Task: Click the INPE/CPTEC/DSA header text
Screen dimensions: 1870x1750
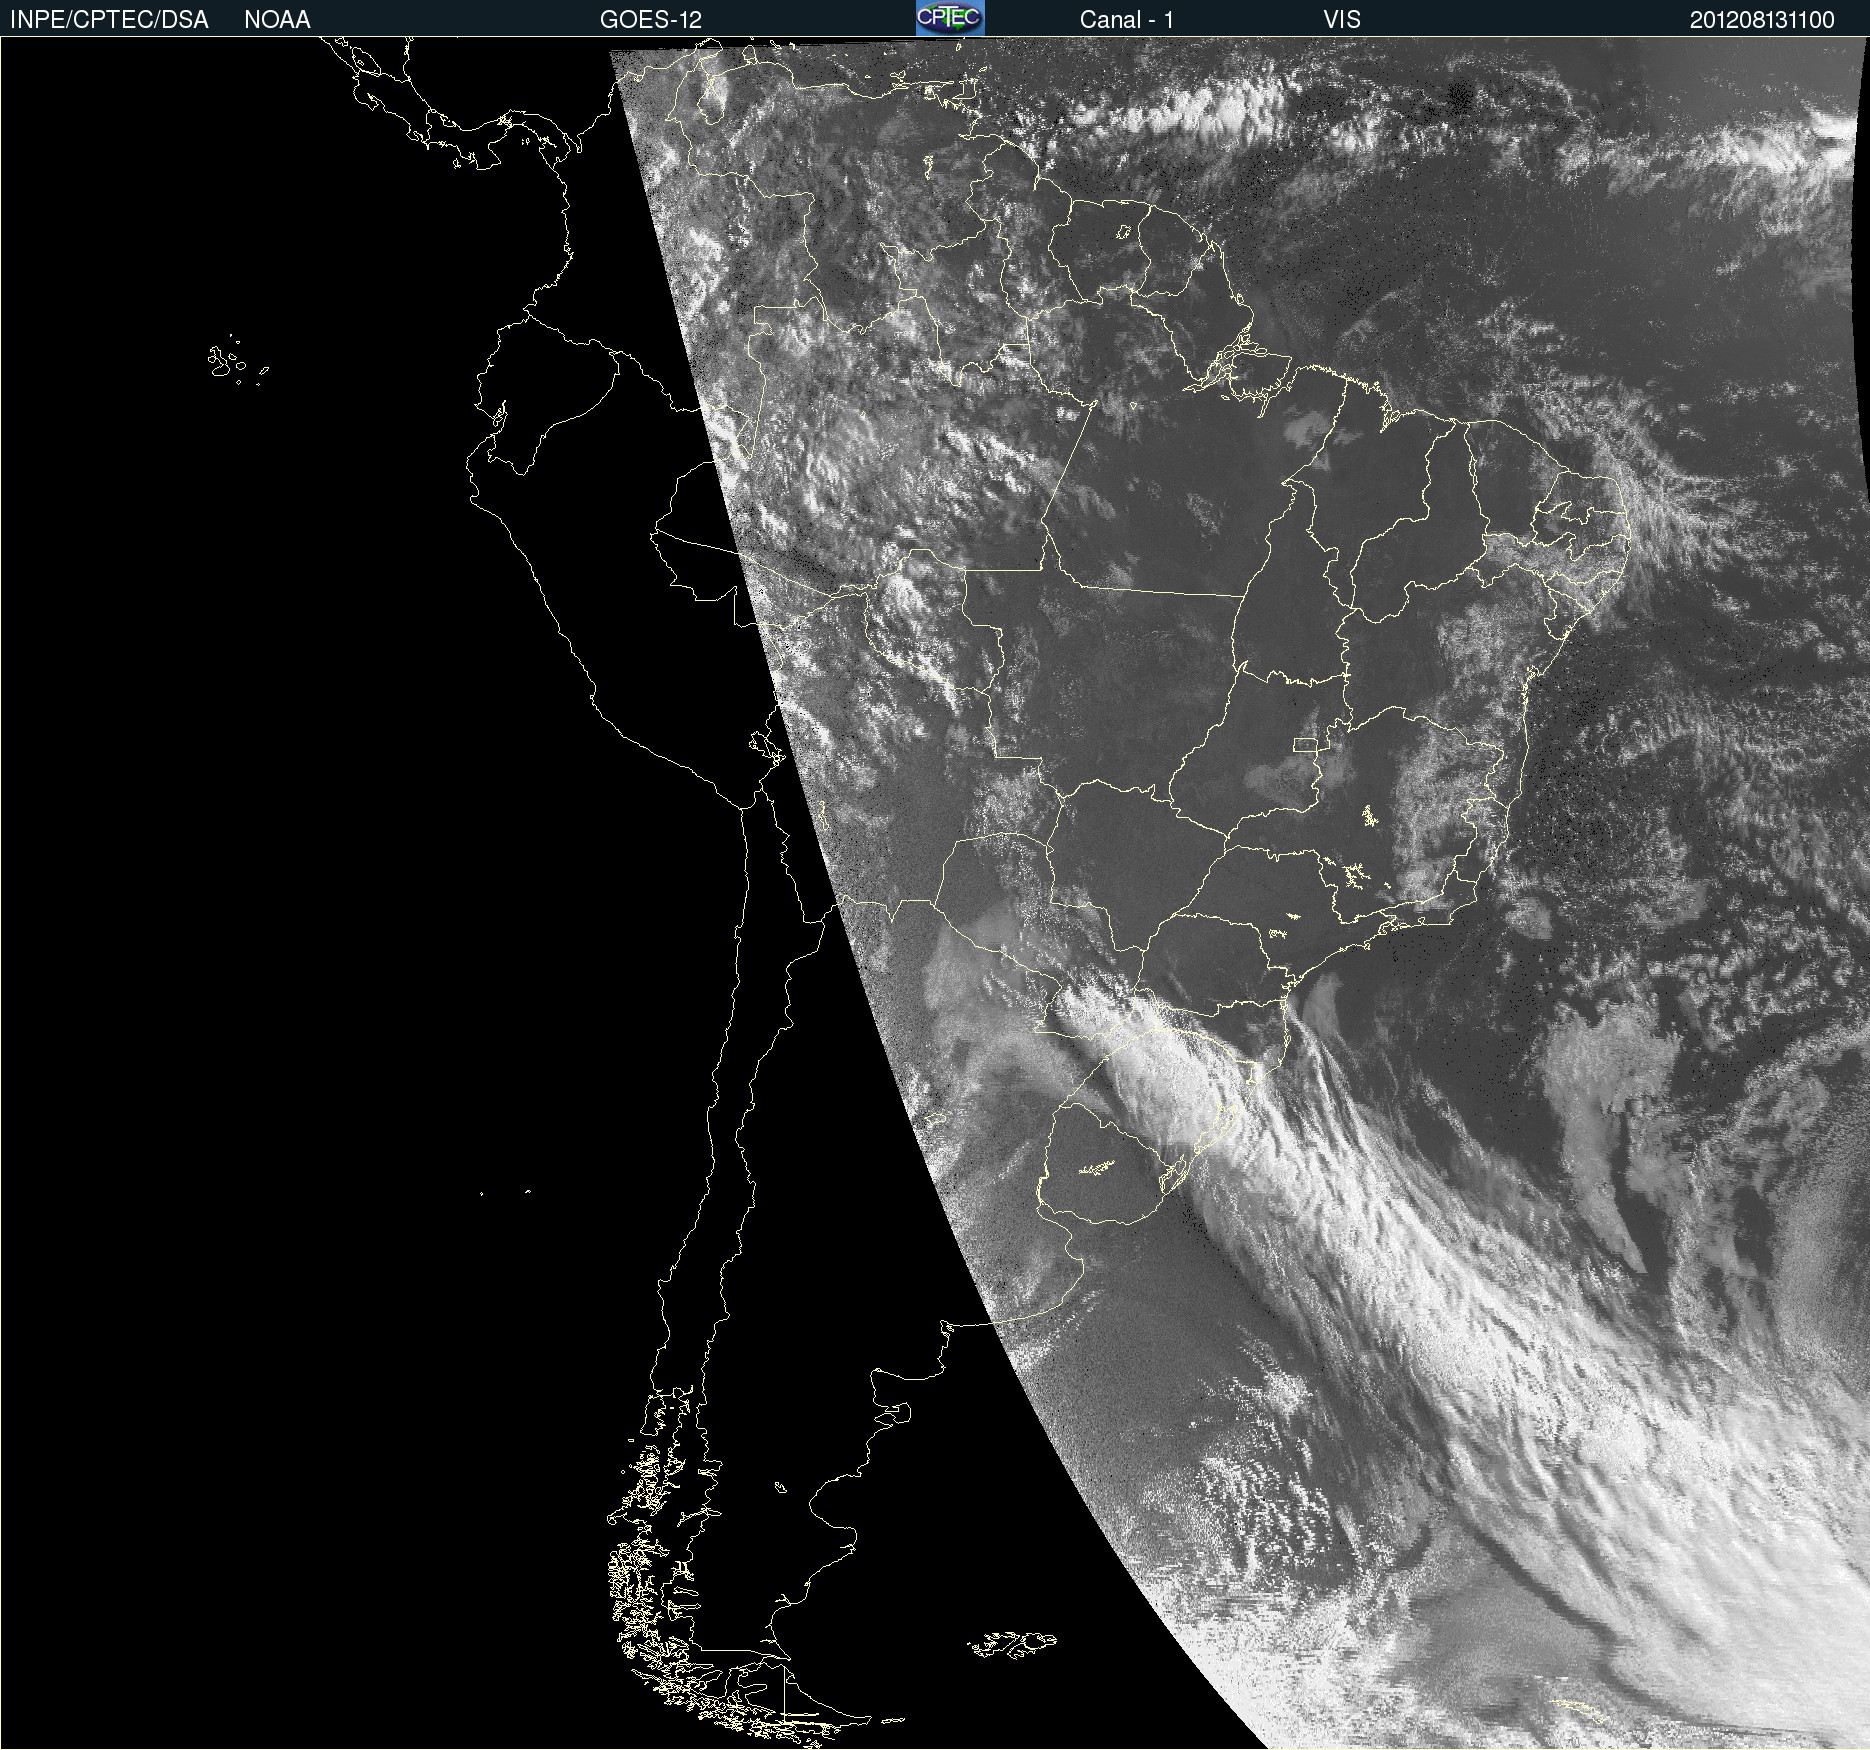Action: (x=109, y=20)
